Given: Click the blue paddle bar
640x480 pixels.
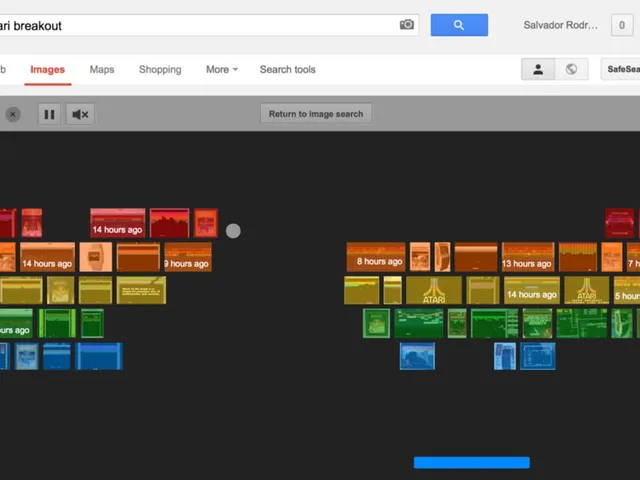Looking at the screenshot, I should (472, 462).
